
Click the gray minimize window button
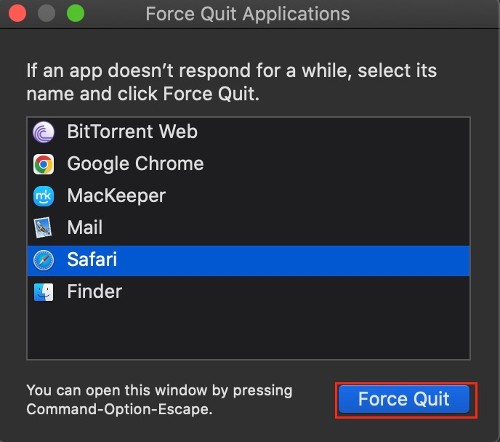[46, 14]
